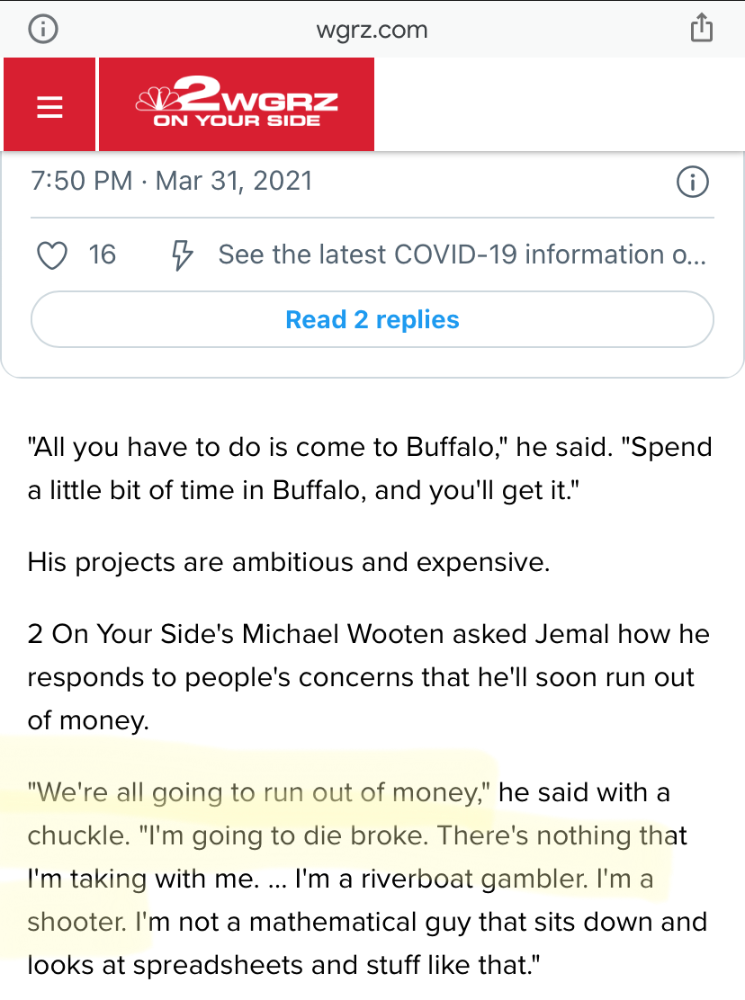This screenshot has width=745, height=1000.
Task: Like the tweet with heart icon
Action: [x=52, y=255]
